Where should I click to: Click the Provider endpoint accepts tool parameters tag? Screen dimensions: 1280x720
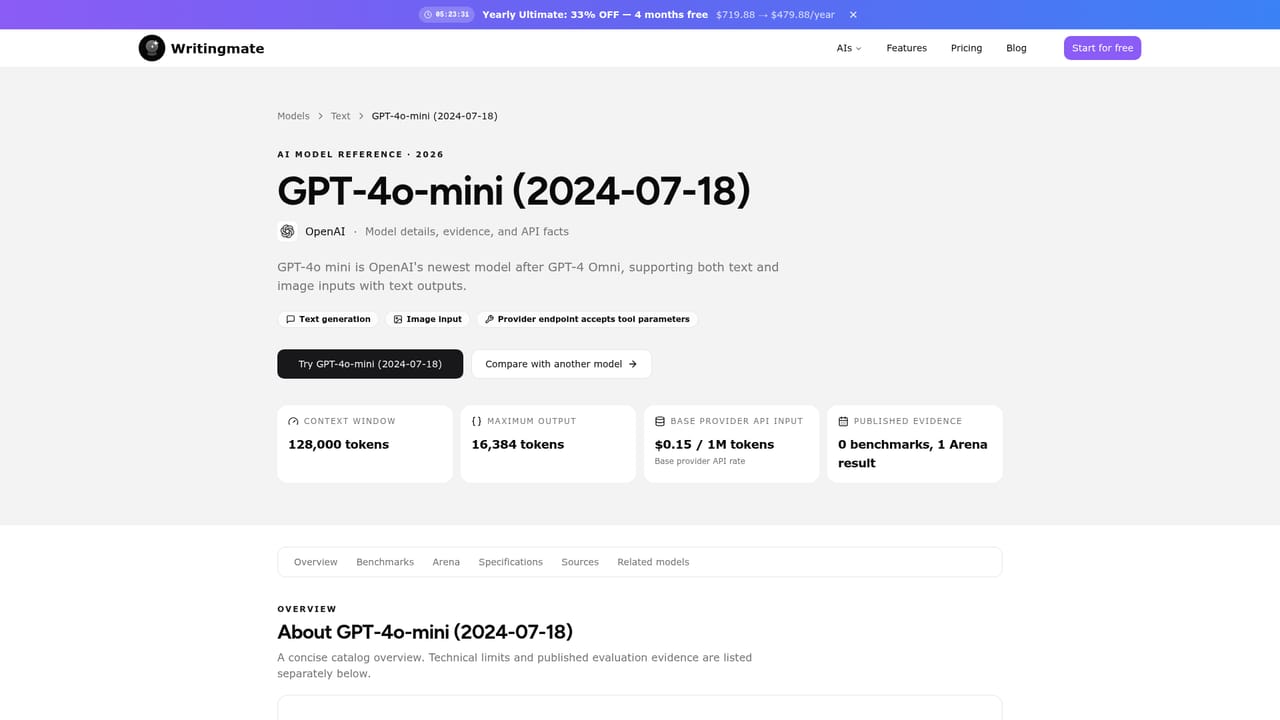click(587, 319)
